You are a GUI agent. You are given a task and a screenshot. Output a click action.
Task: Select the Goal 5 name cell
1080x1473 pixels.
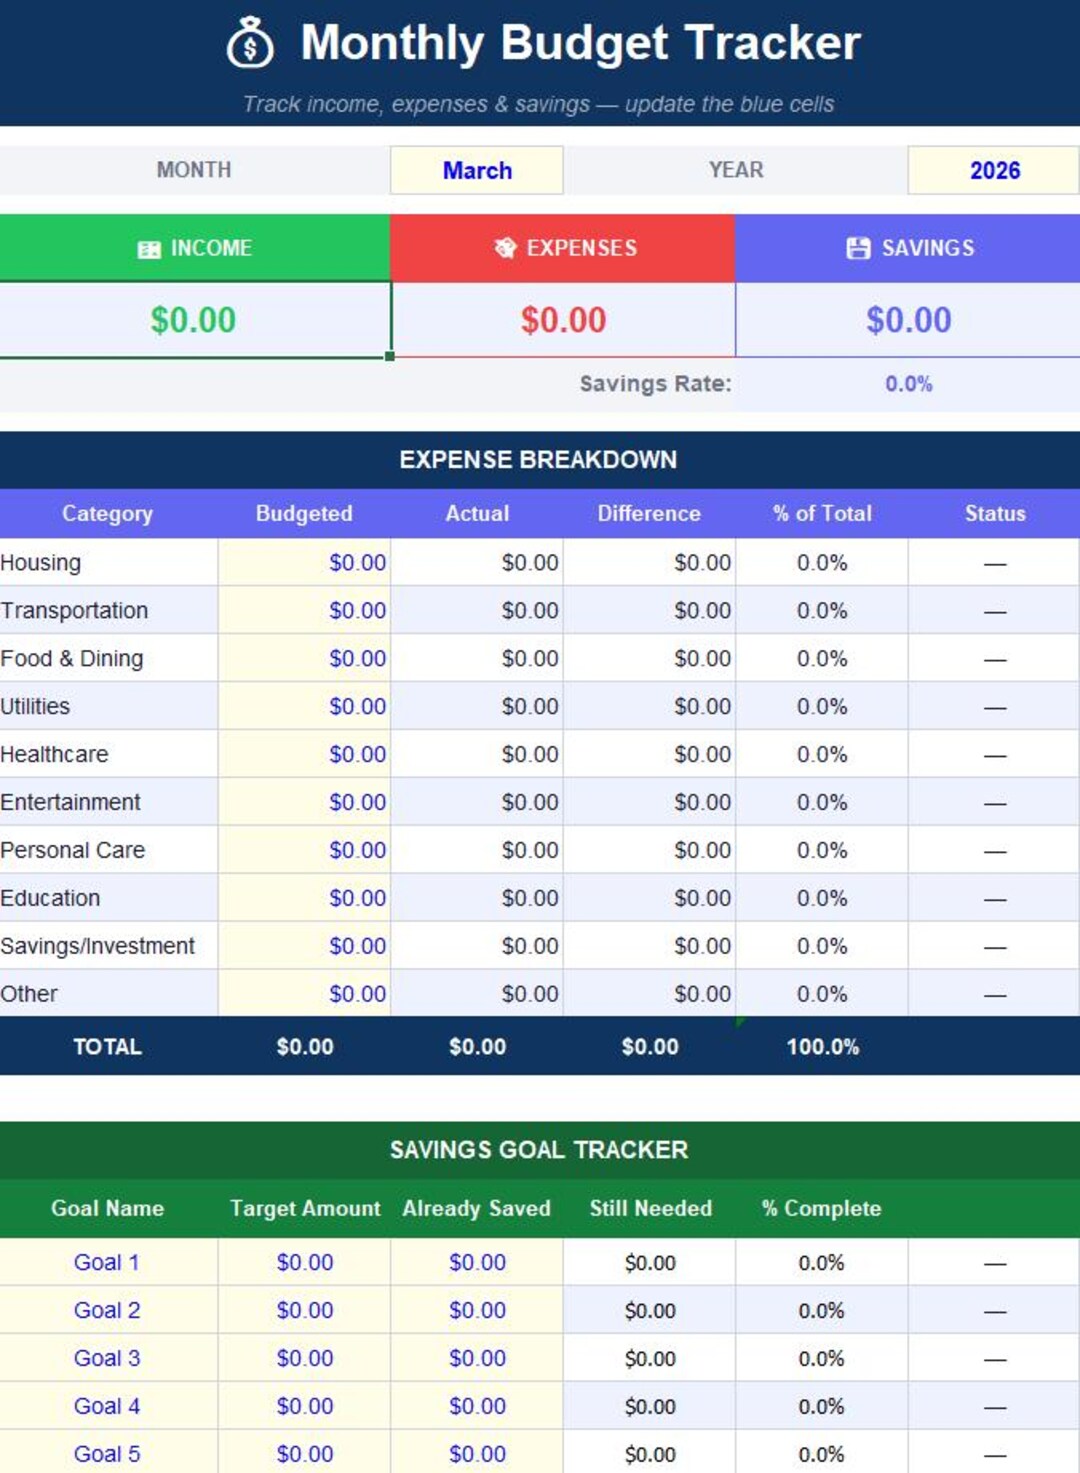[108, 1454]
